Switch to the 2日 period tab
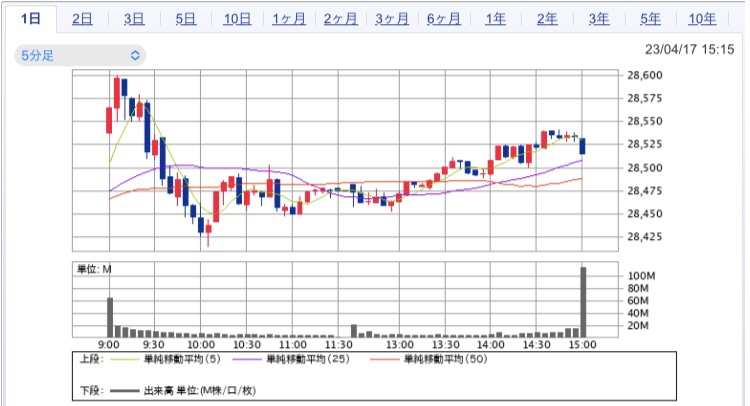 point(82,19)
